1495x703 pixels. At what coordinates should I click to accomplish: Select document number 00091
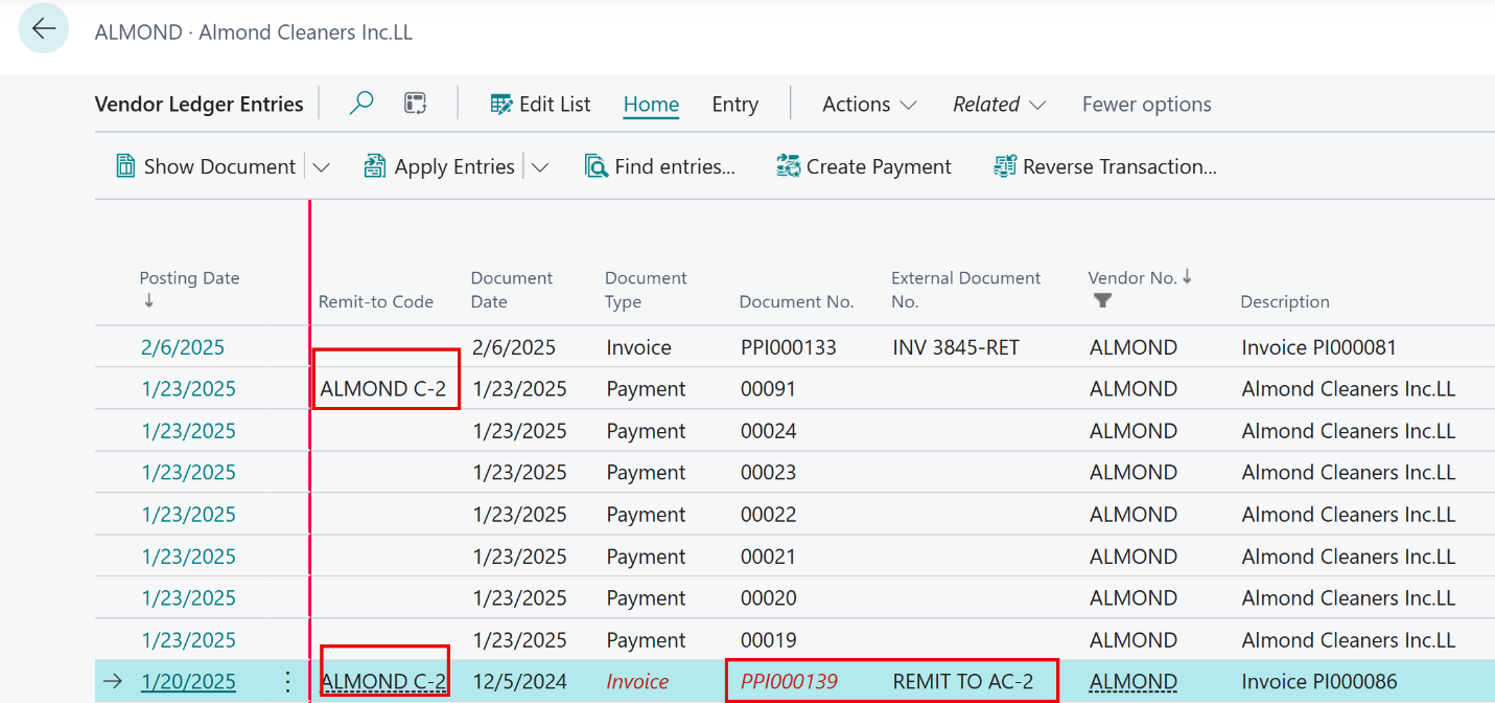point(769,389)
